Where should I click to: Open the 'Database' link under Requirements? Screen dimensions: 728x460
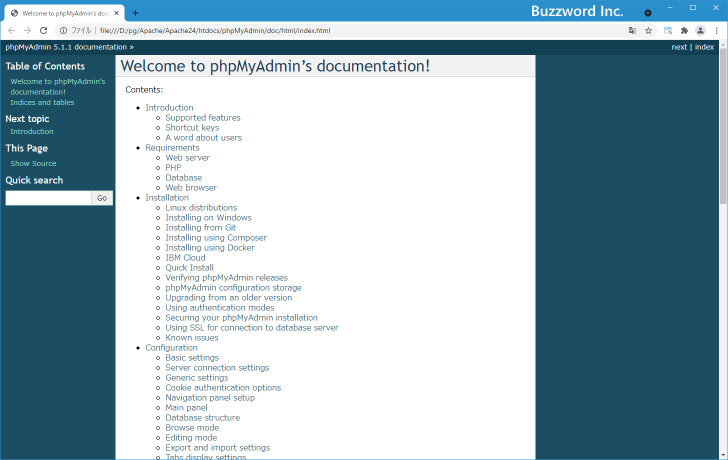click(x=184, y=178)
